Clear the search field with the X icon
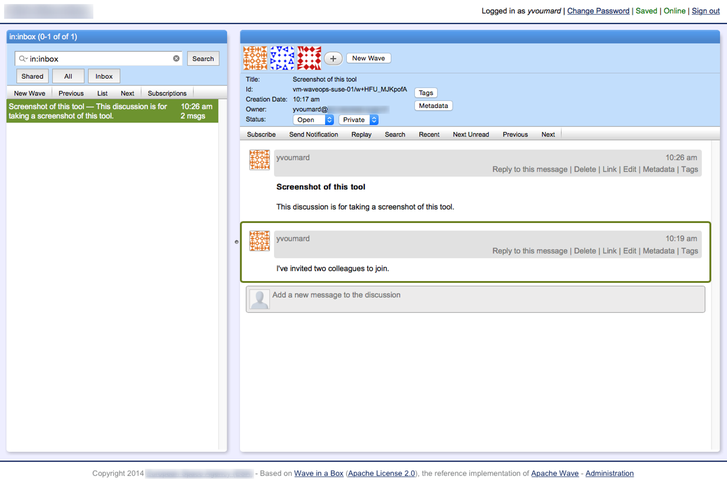Viewport: 727px width, 480px height. pos(177,59)
